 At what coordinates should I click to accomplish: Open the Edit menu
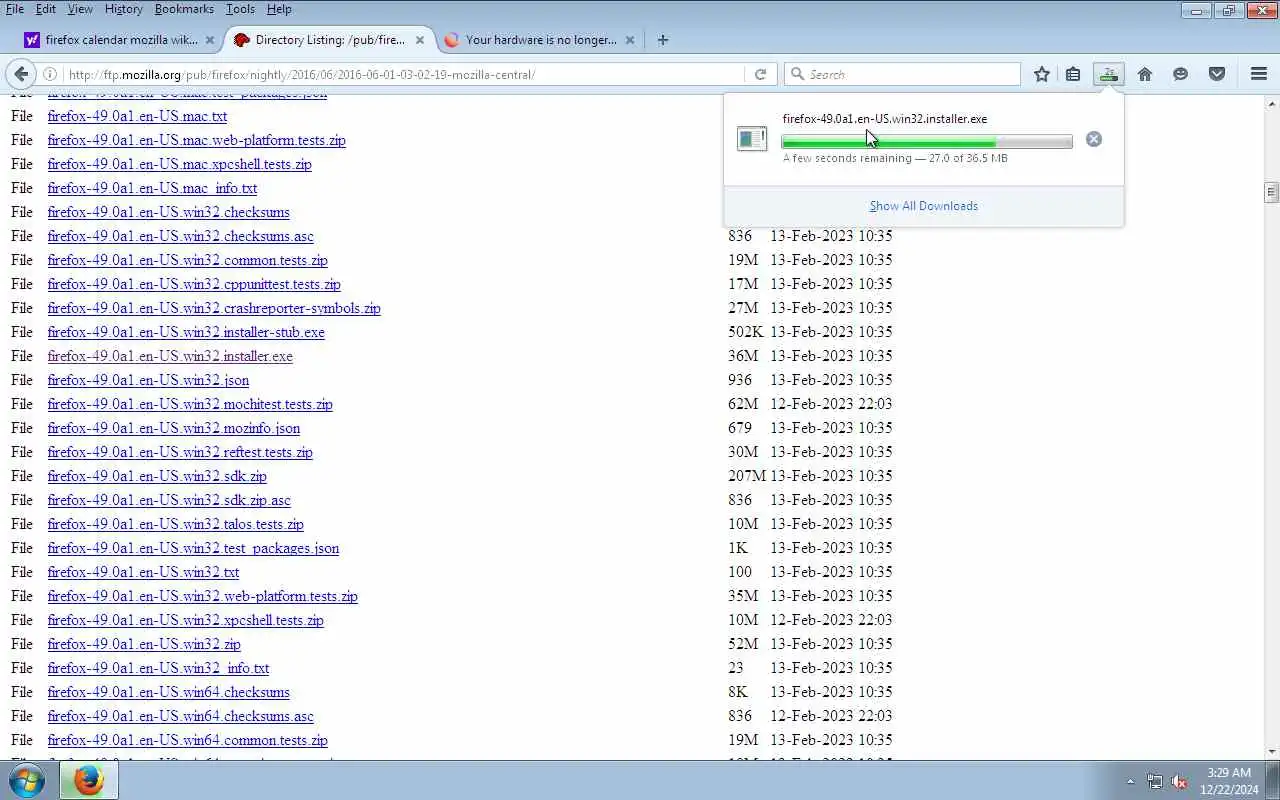(x=46, y=9)
